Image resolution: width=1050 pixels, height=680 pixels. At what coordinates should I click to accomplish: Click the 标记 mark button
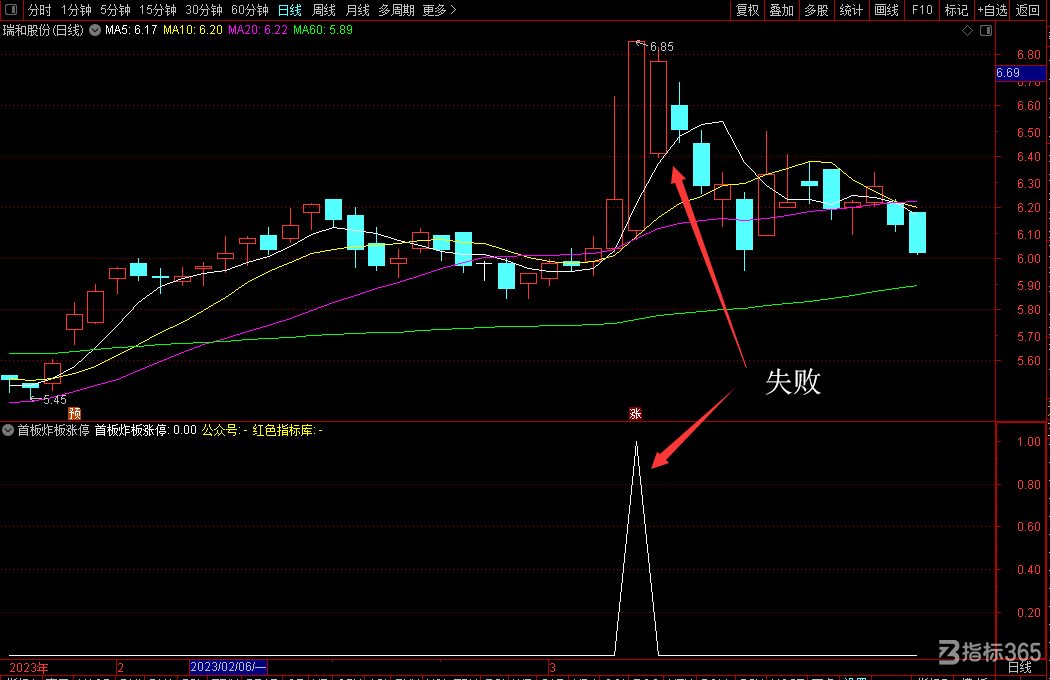point(956,10)
